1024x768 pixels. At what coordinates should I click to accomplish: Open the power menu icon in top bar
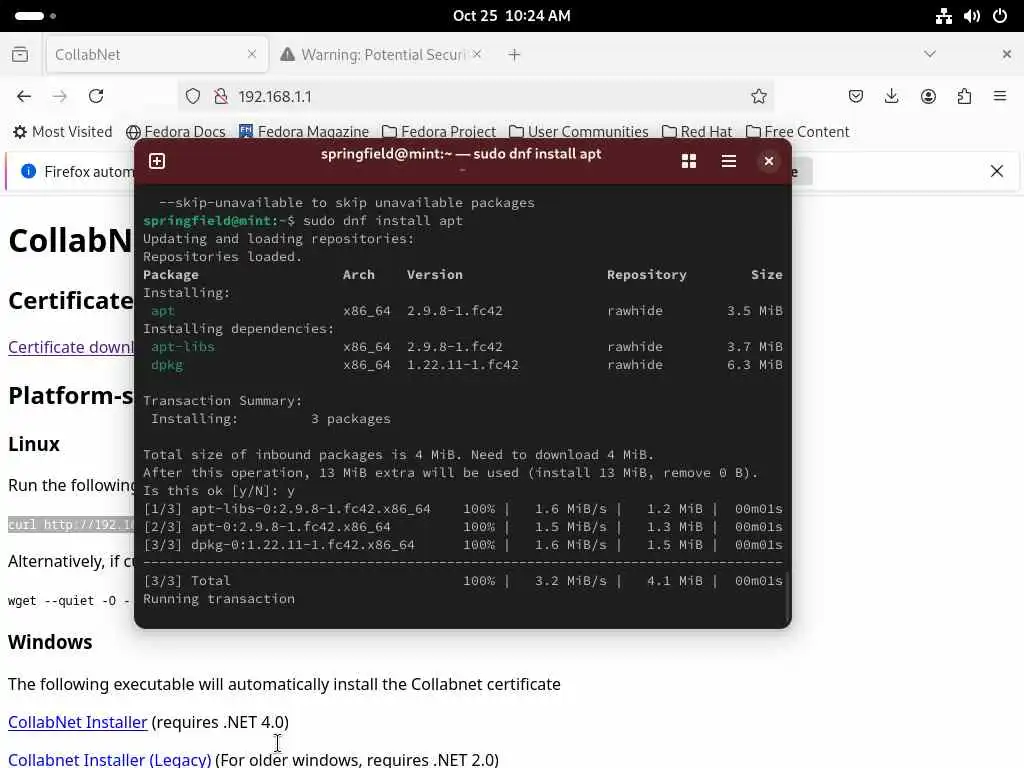1000,16
